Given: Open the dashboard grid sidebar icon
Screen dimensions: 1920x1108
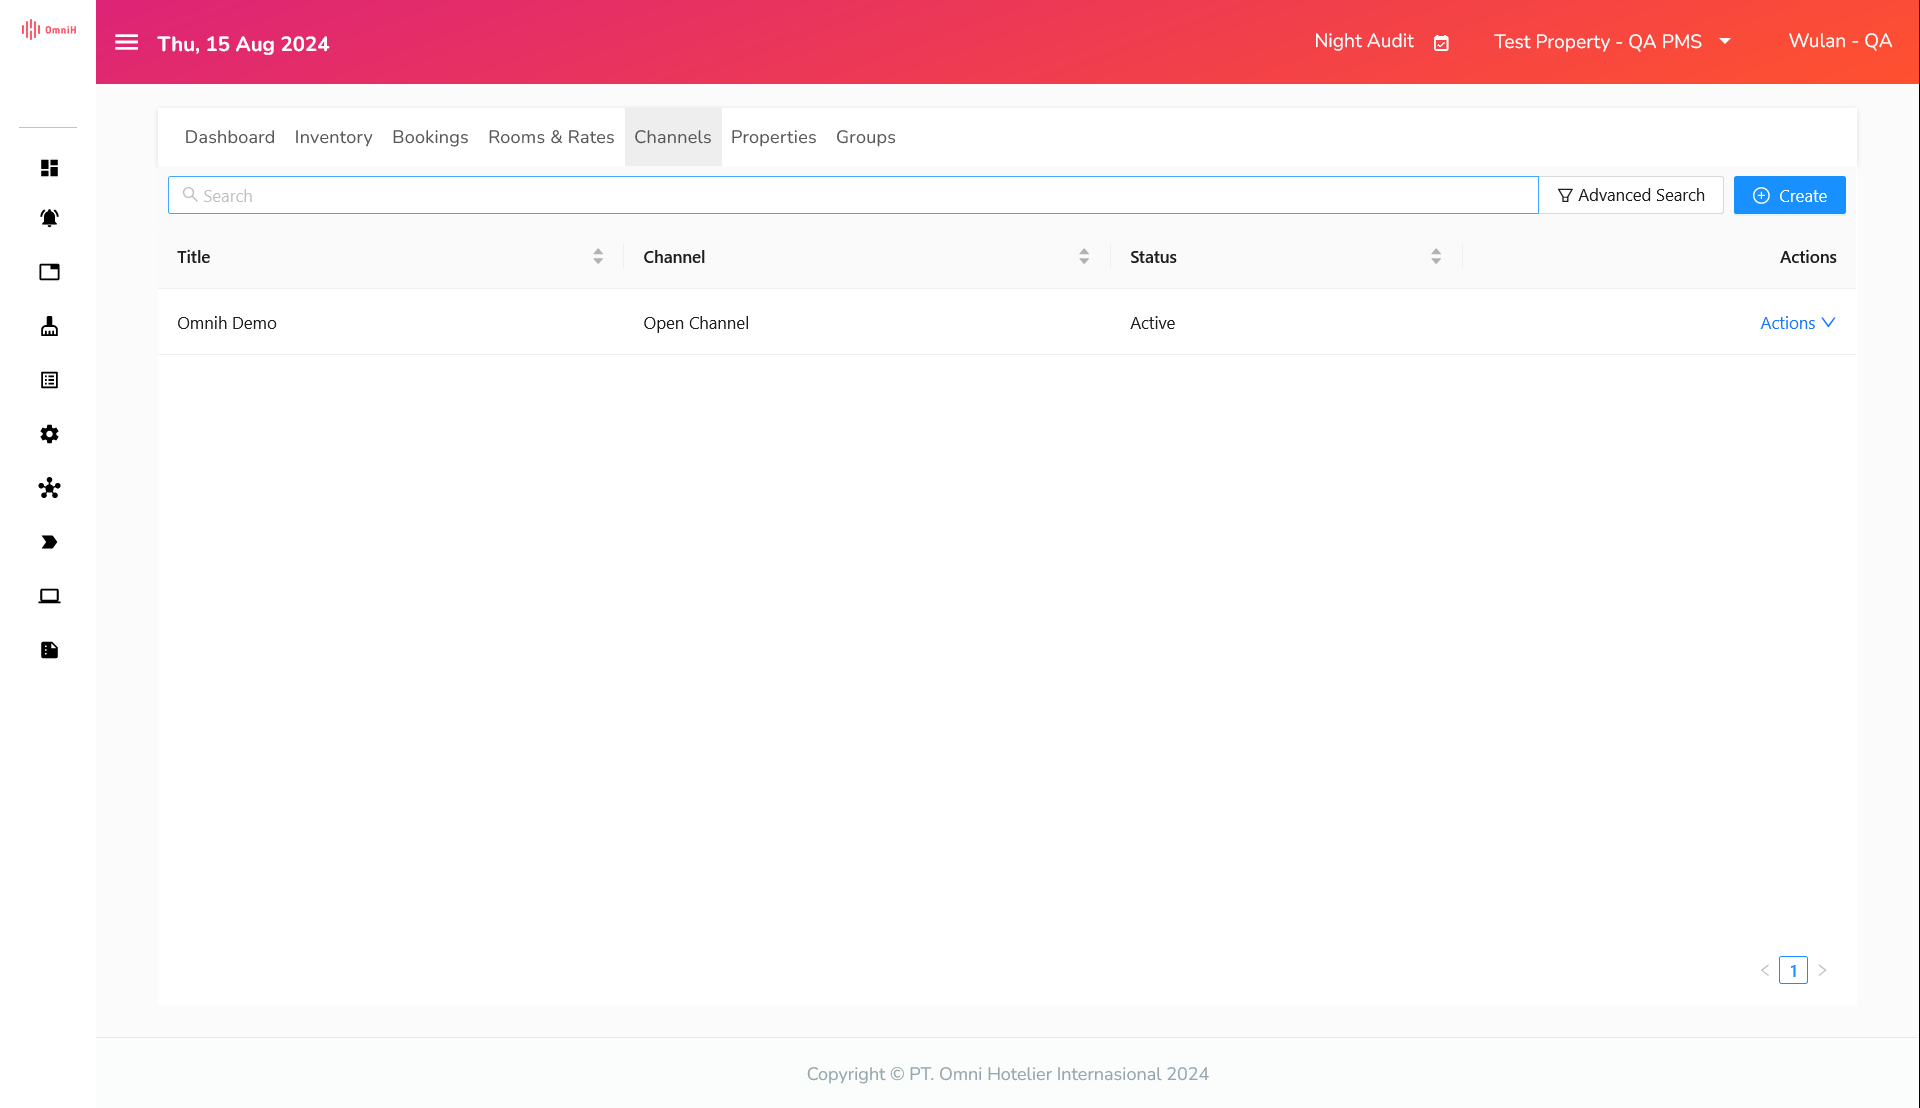Looking at the screenshot, I should pyautogui.click(x=49, y=168).
